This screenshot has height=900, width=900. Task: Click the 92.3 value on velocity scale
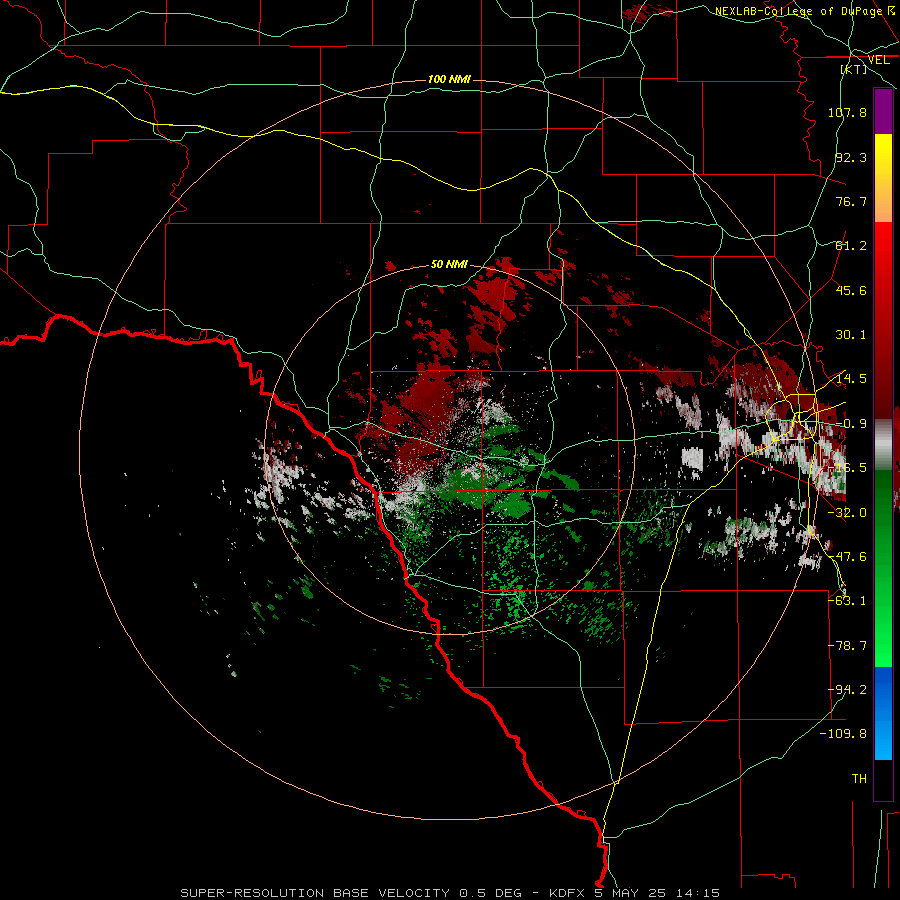(851, 157)
